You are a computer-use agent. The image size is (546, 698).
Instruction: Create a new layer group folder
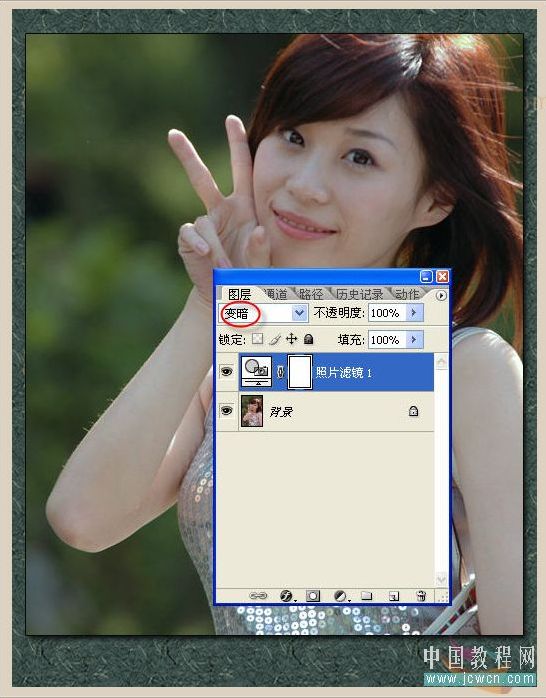(366, 595)
